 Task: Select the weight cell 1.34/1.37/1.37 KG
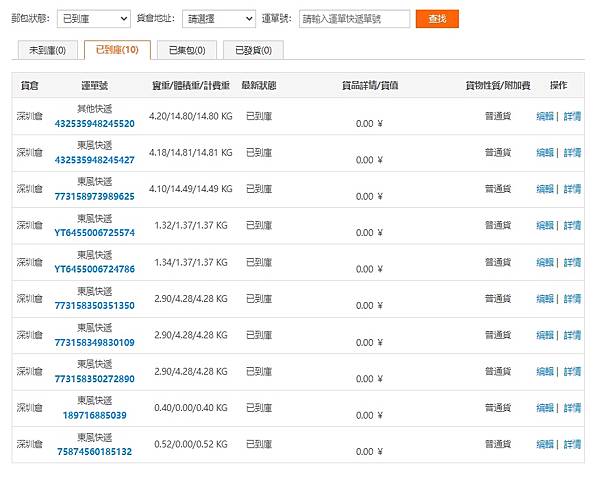click(x=191, y=262)
